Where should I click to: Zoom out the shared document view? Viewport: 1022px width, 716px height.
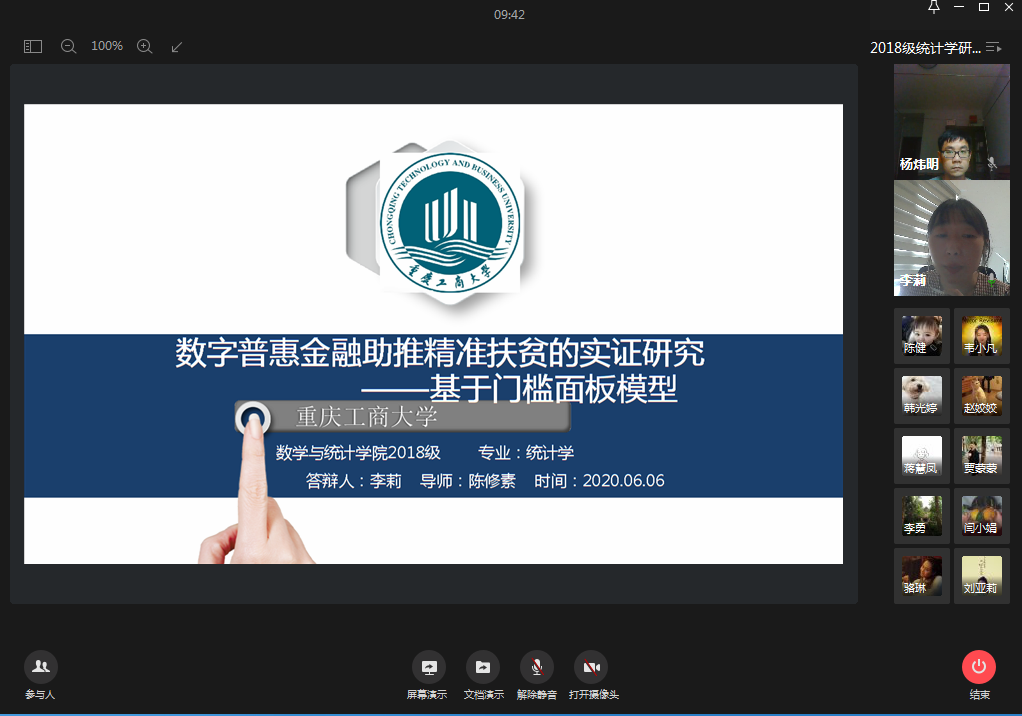pyautogui.click(x=68, y=46)
